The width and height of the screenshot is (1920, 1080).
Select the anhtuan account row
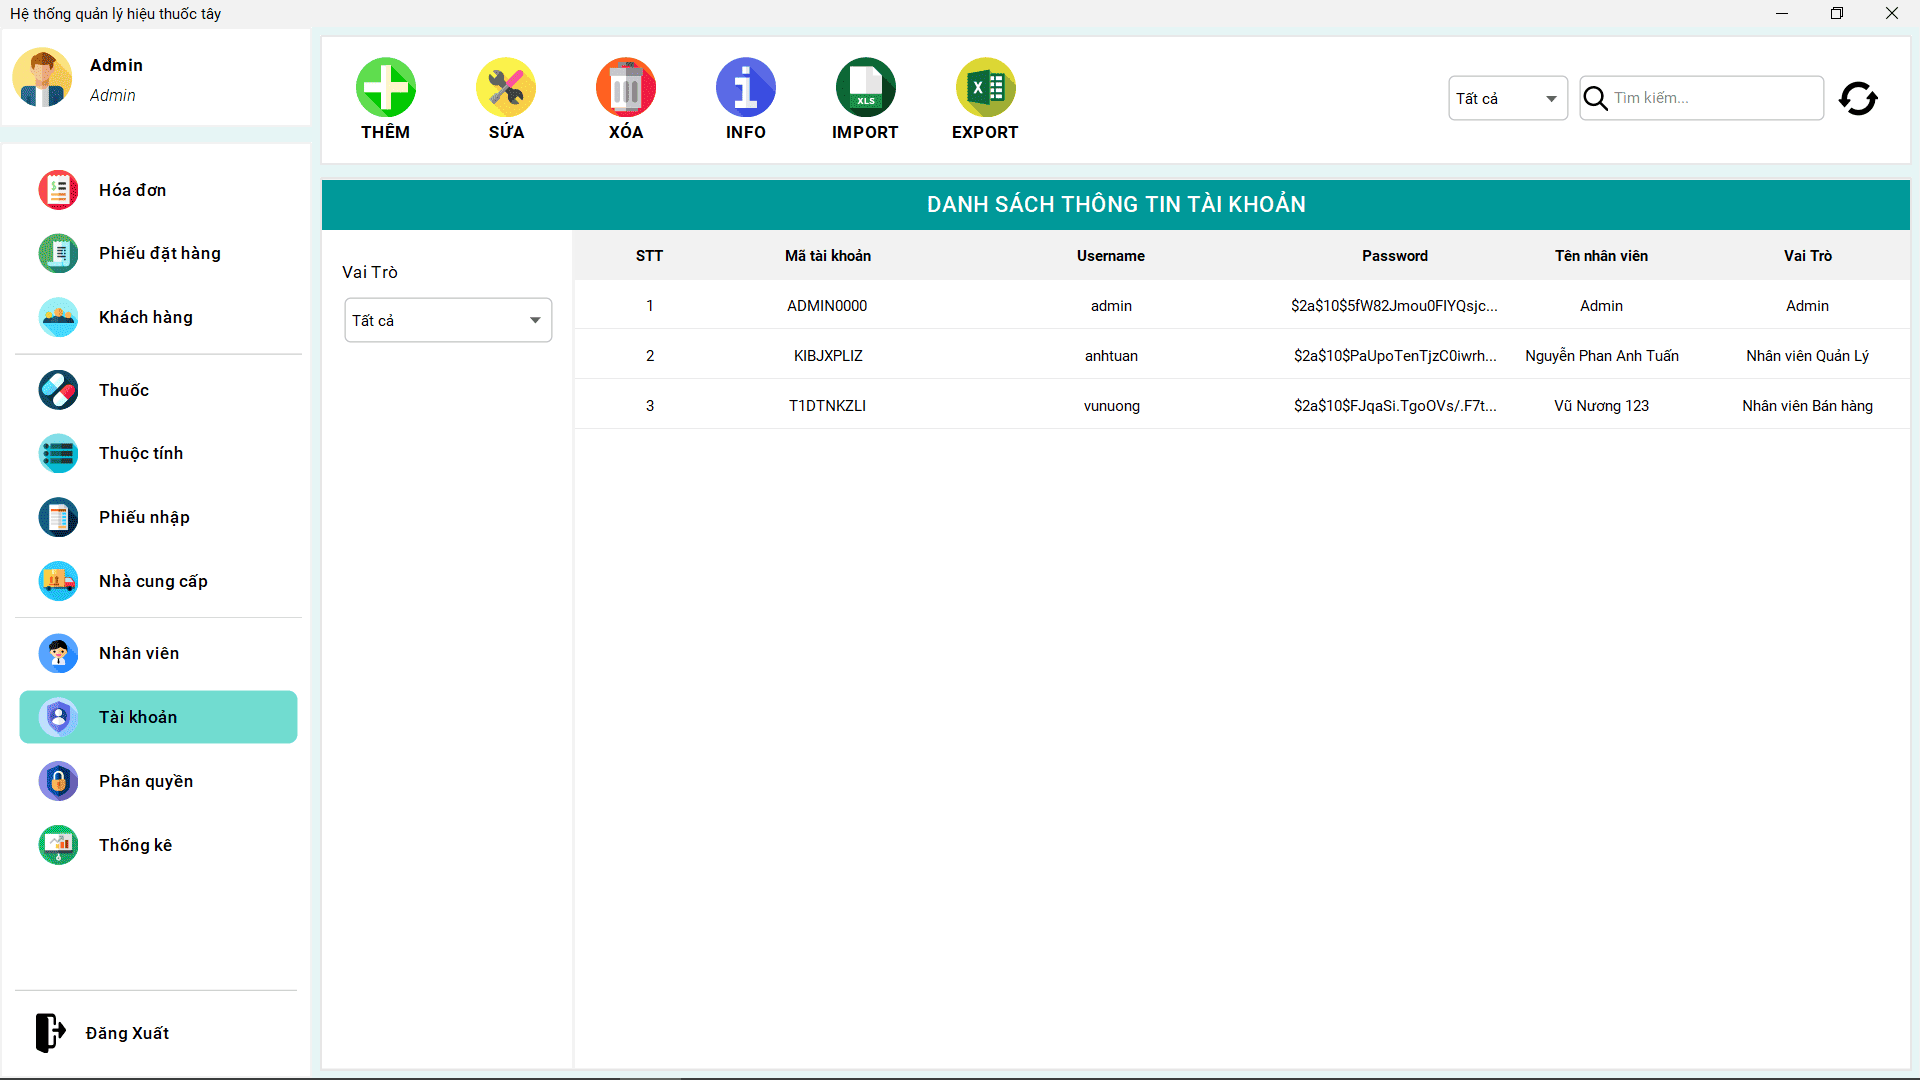[1111, 356]
